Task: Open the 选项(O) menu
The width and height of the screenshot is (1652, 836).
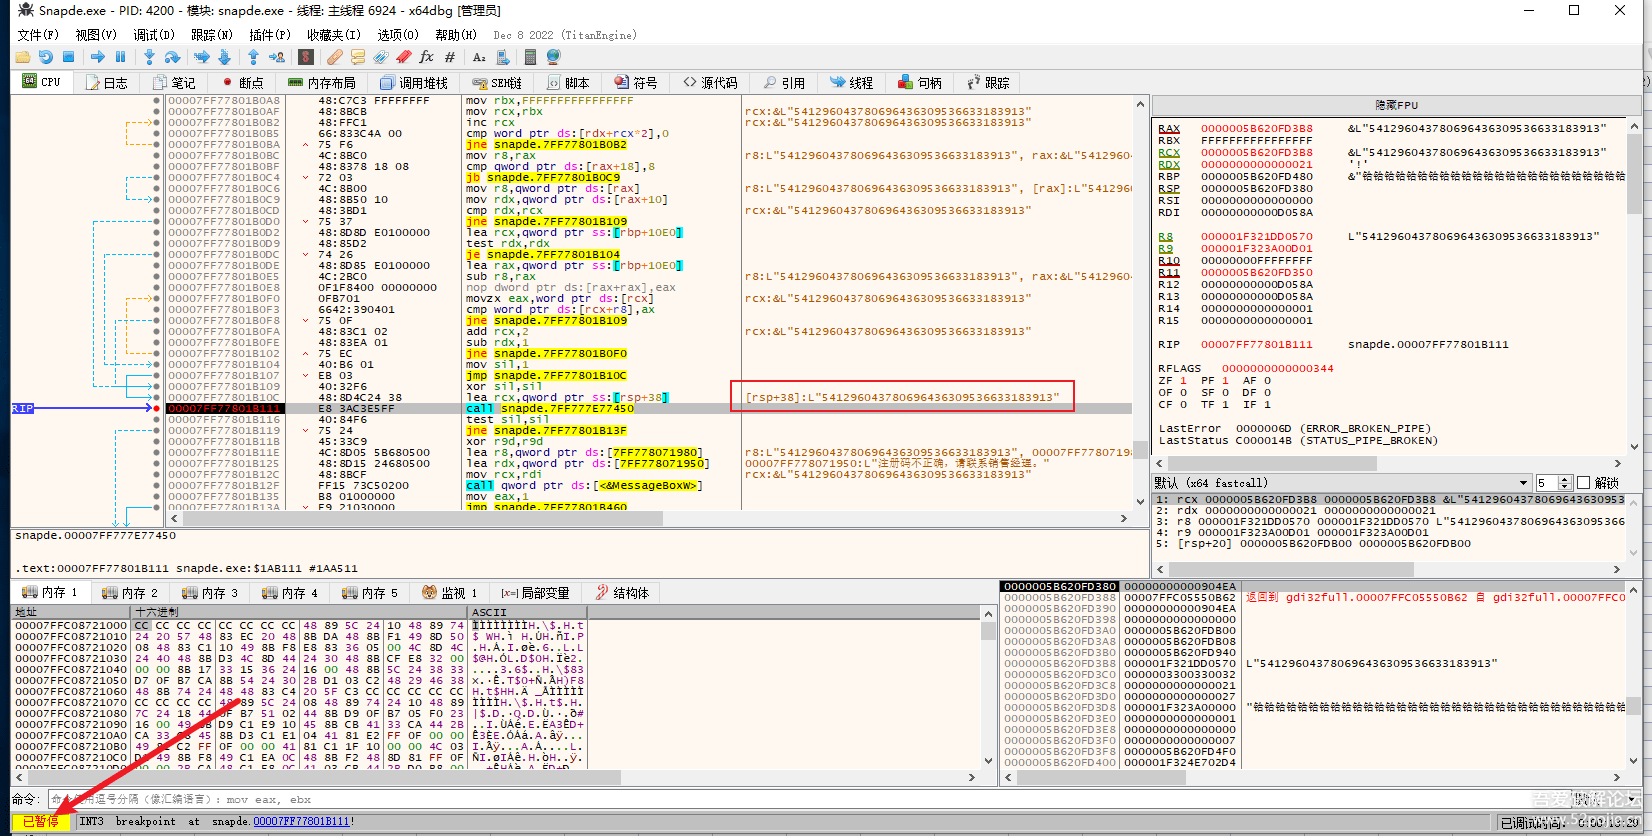Action: pos(398,35)
